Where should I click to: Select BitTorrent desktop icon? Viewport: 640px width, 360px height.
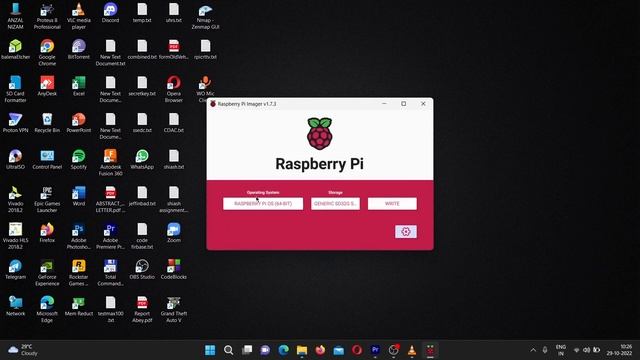click(x=79, y=50)
